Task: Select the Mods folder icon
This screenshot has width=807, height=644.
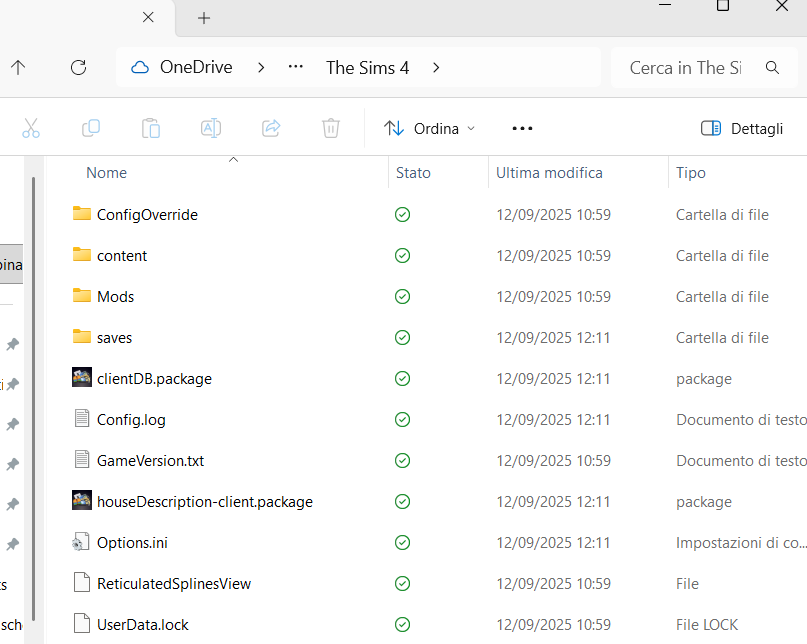Action: (x=82, y=296)
